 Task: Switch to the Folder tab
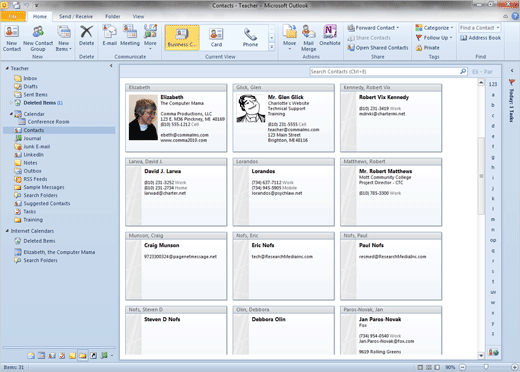tap(113, 16)
